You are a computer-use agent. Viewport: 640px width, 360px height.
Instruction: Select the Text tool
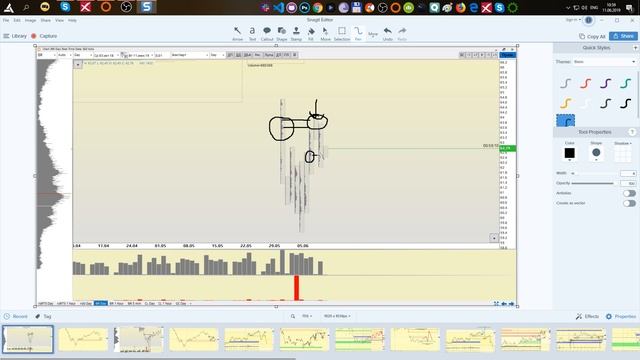[x=252, y=33]
